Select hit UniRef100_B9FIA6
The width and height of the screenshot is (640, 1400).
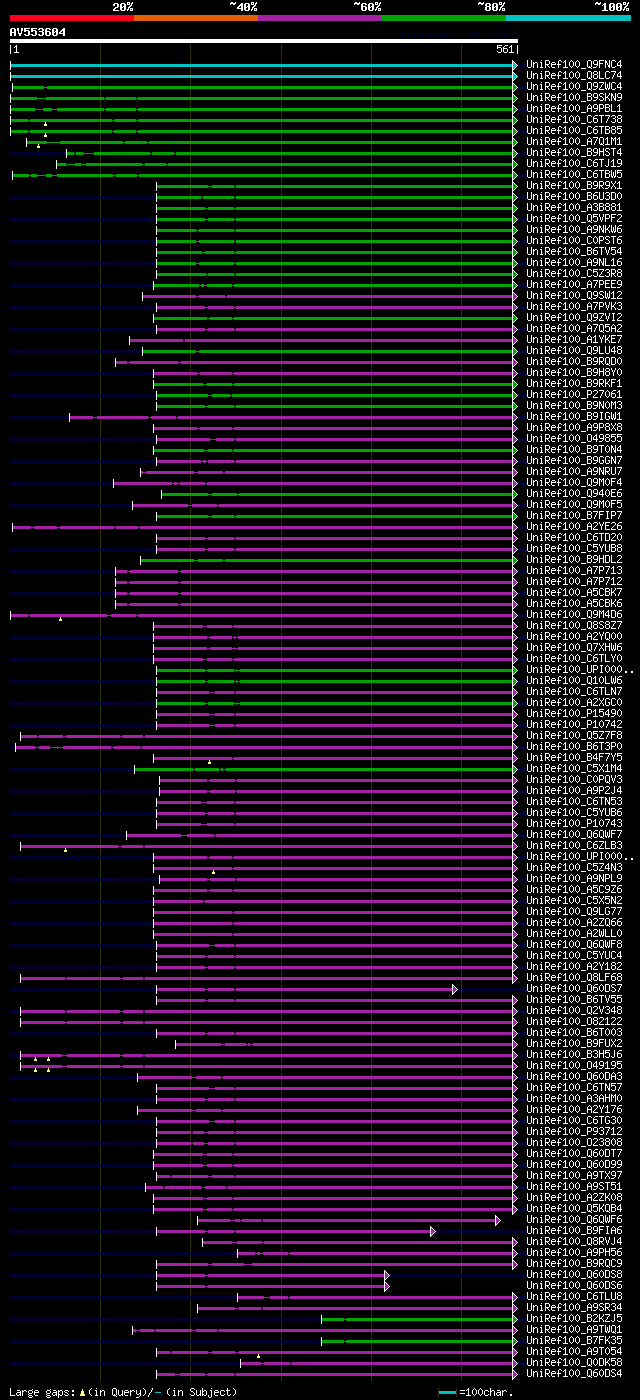(574, 1231)
